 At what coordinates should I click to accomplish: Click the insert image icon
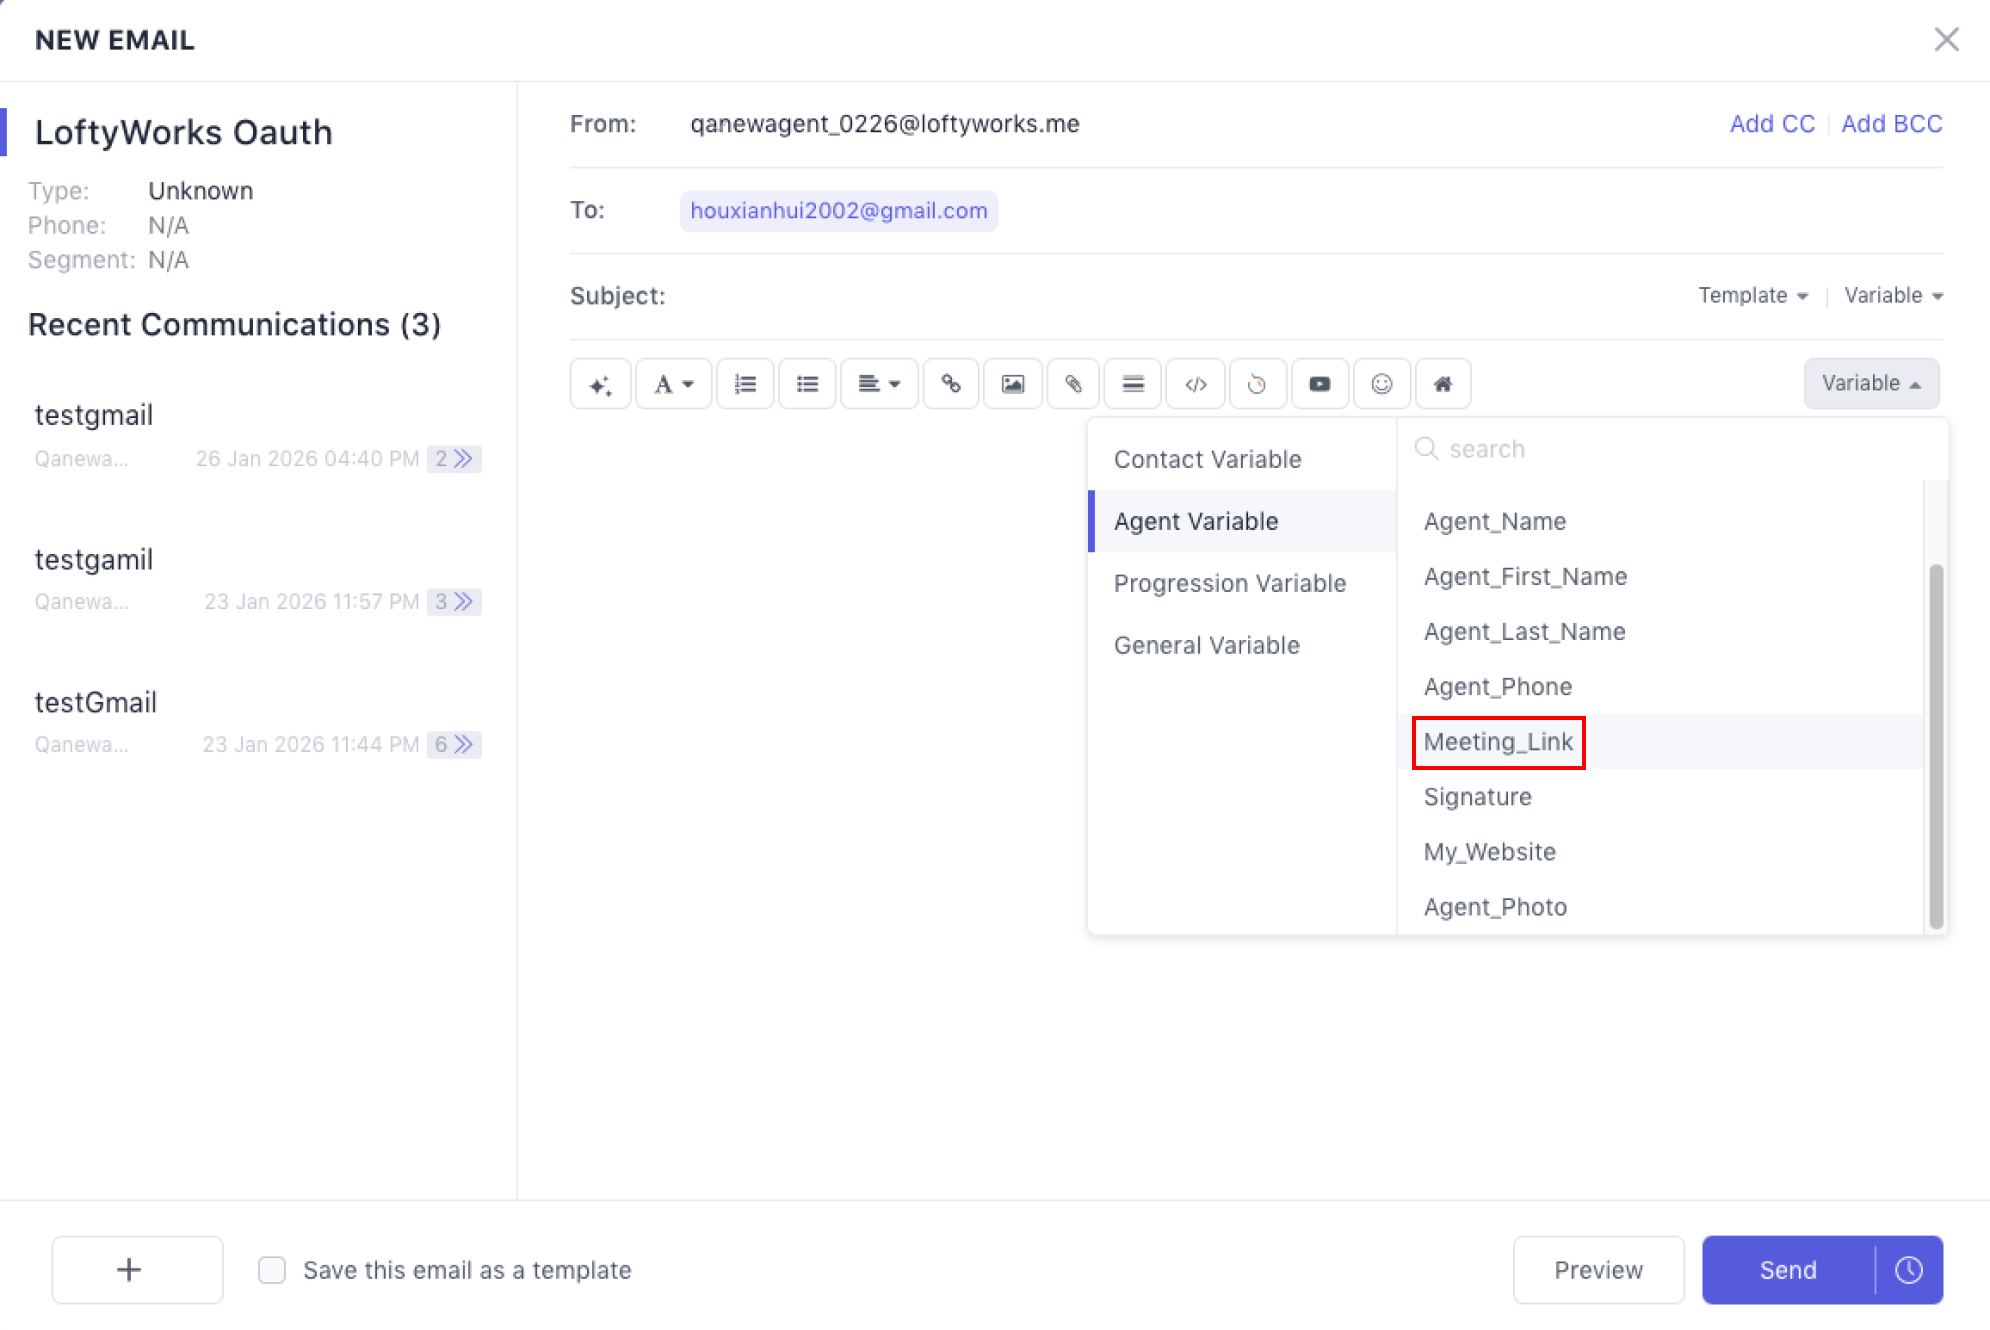coord(1013,384)
